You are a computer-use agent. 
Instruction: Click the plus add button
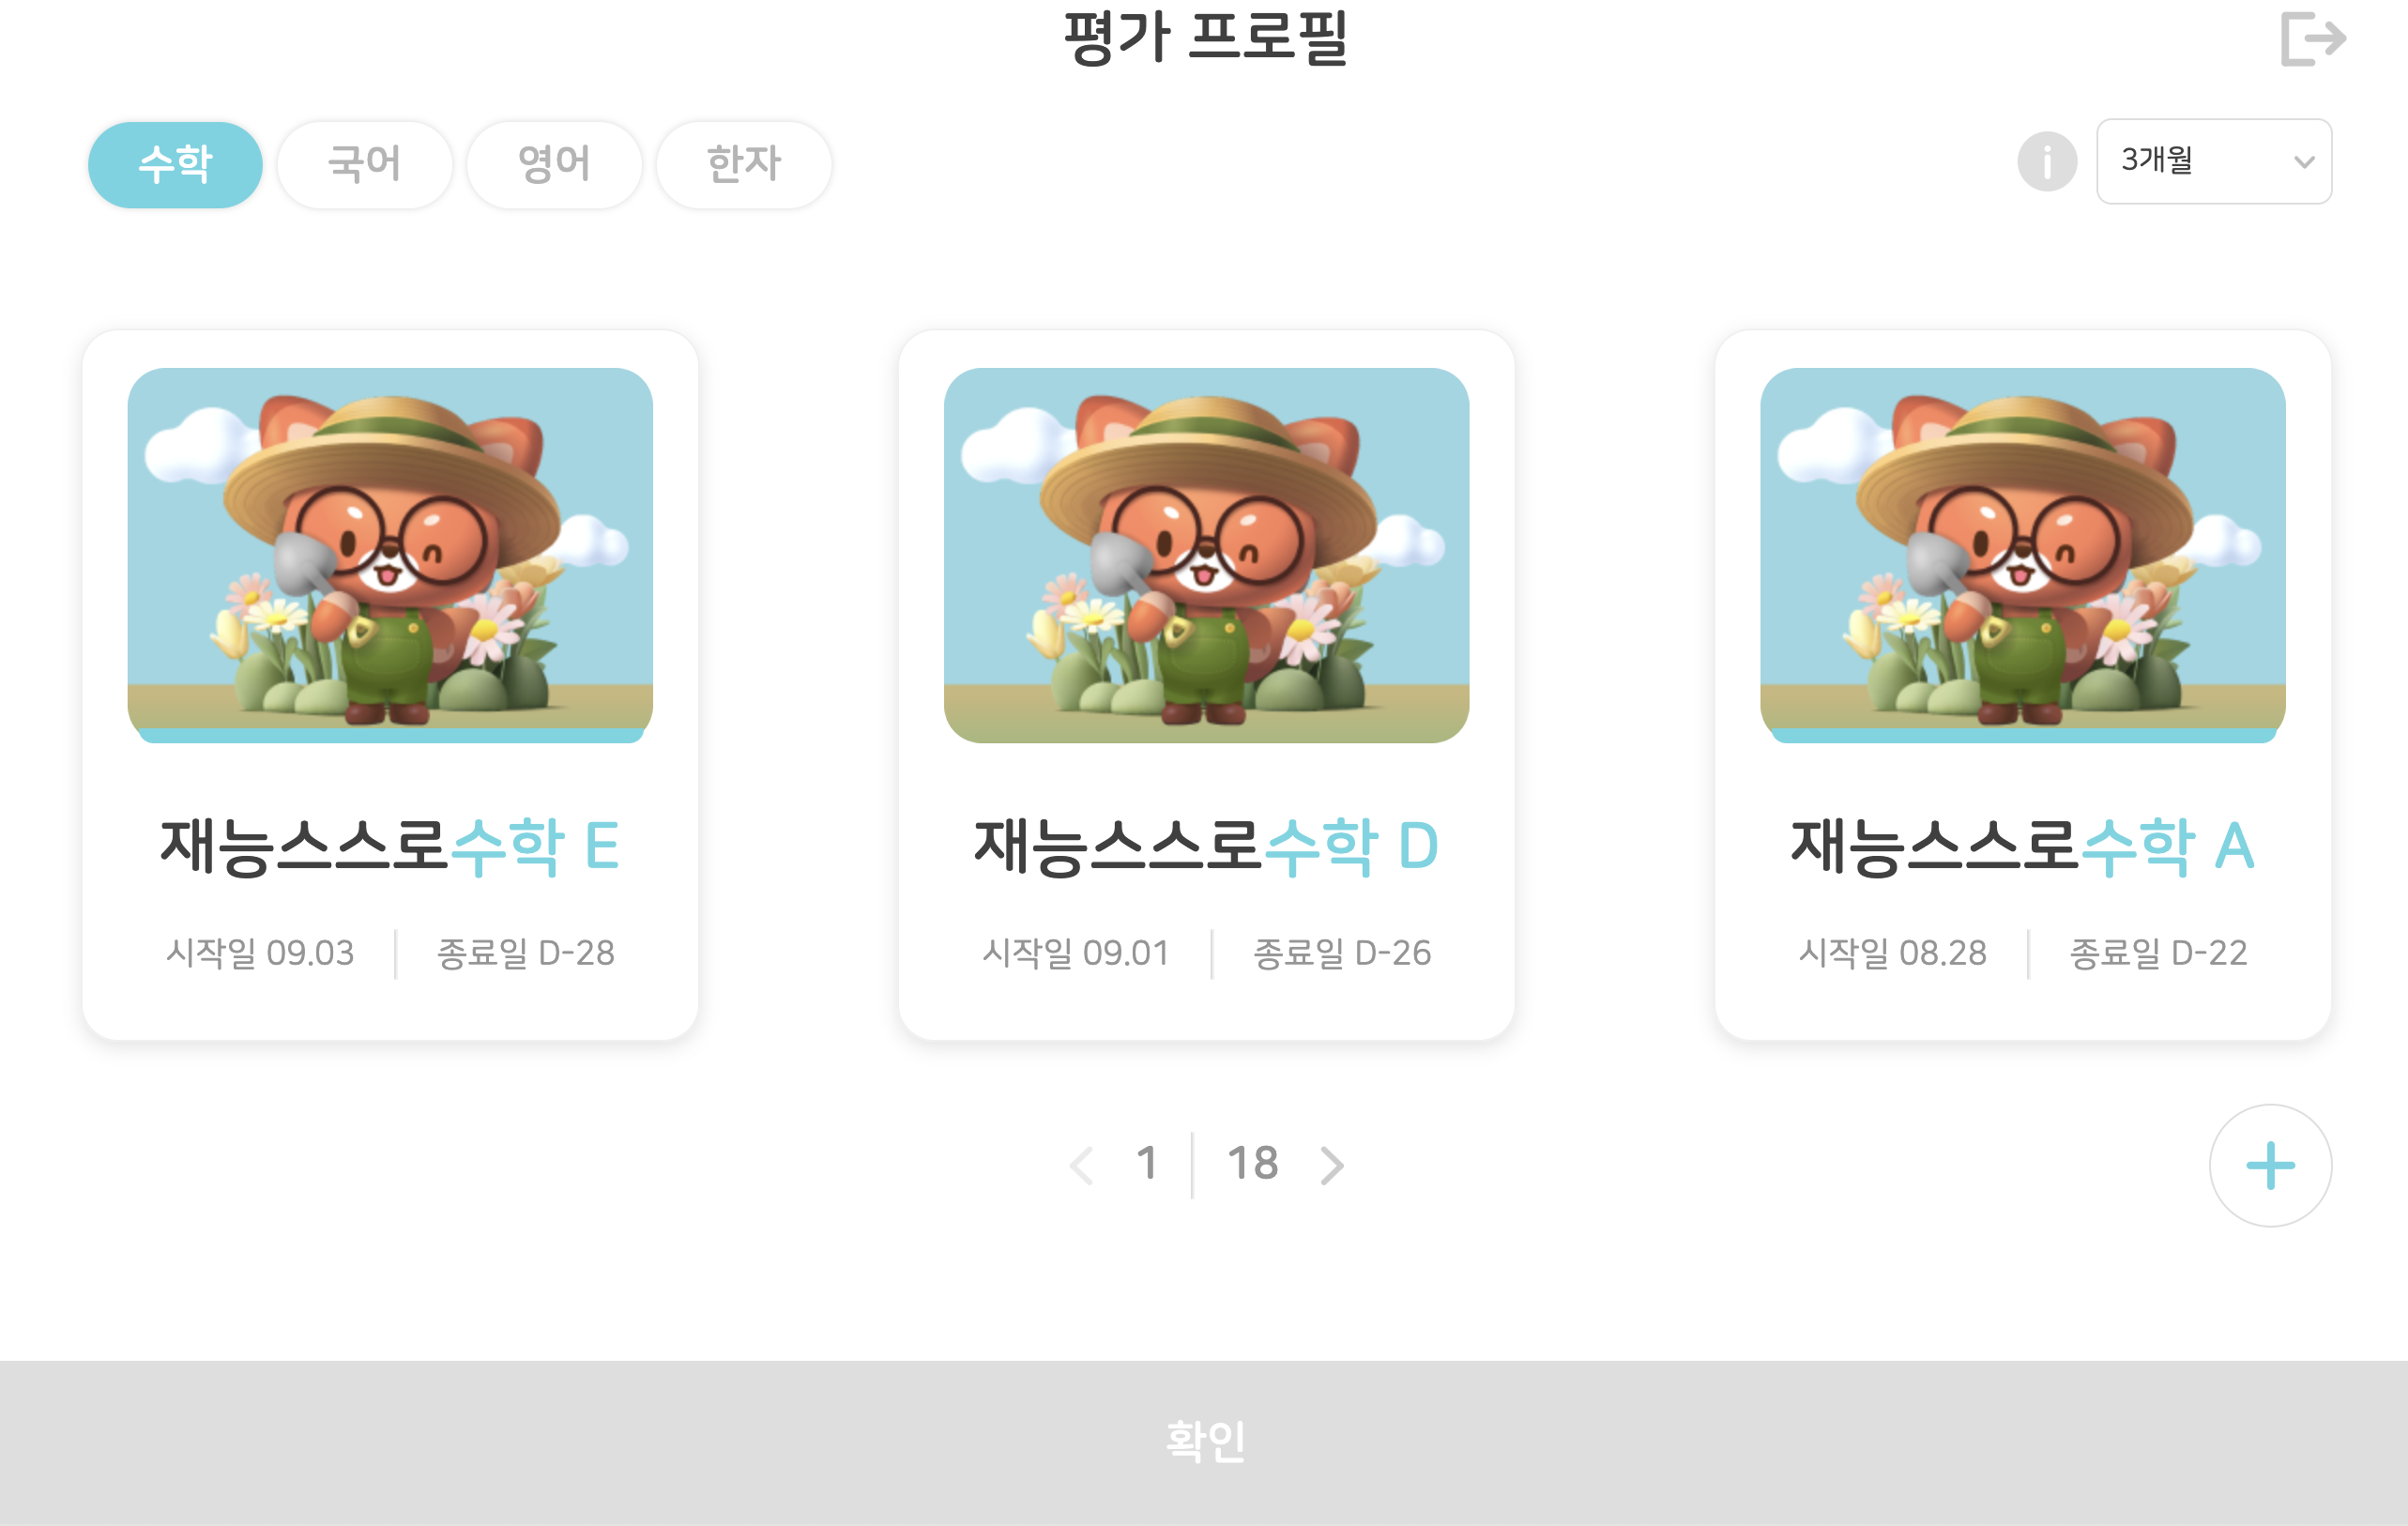[x=2270, y=1165]
